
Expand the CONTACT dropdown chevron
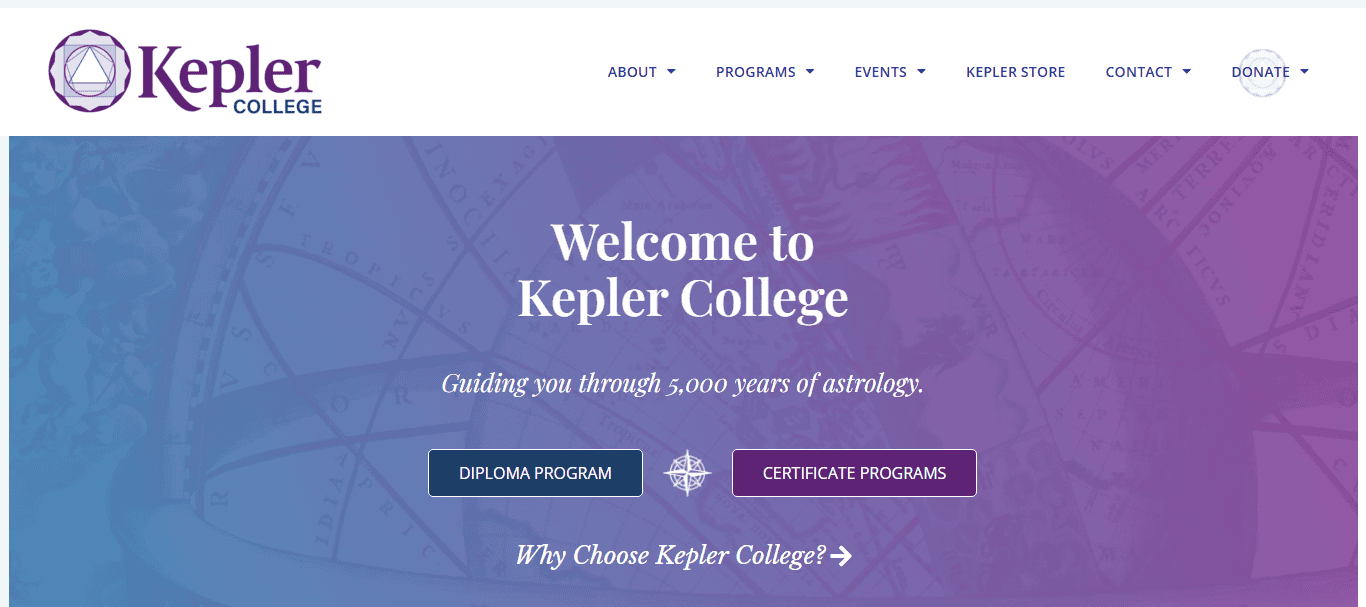pos(1186,72)
